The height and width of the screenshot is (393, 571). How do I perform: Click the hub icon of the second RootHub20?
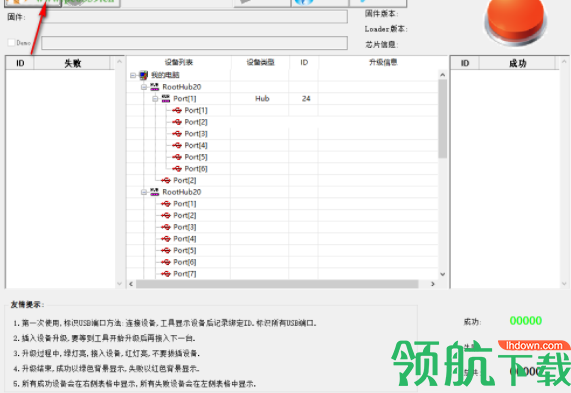pyautogui.click(x=155, y=192)
